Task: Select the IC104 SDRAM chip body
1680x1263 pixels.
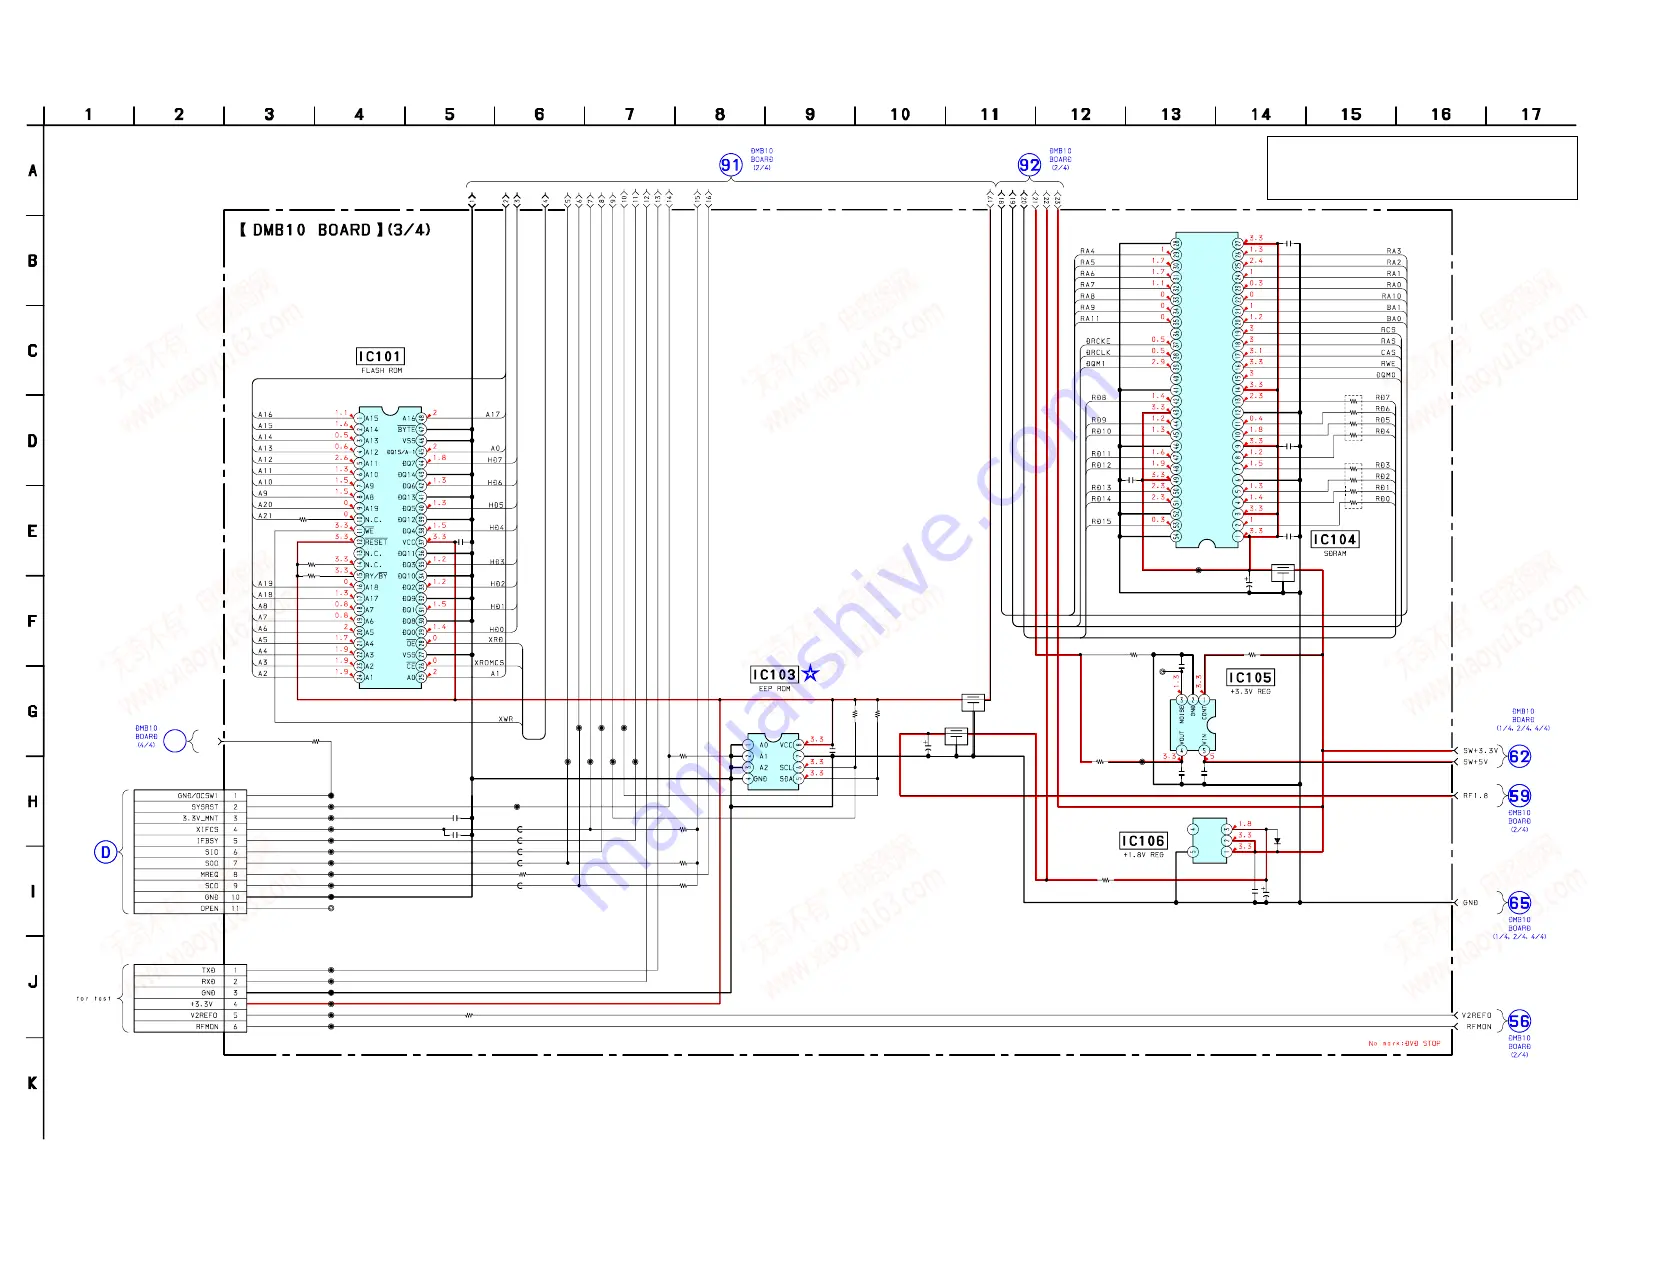Action: pyautogui.click(x=1207, y=390)
